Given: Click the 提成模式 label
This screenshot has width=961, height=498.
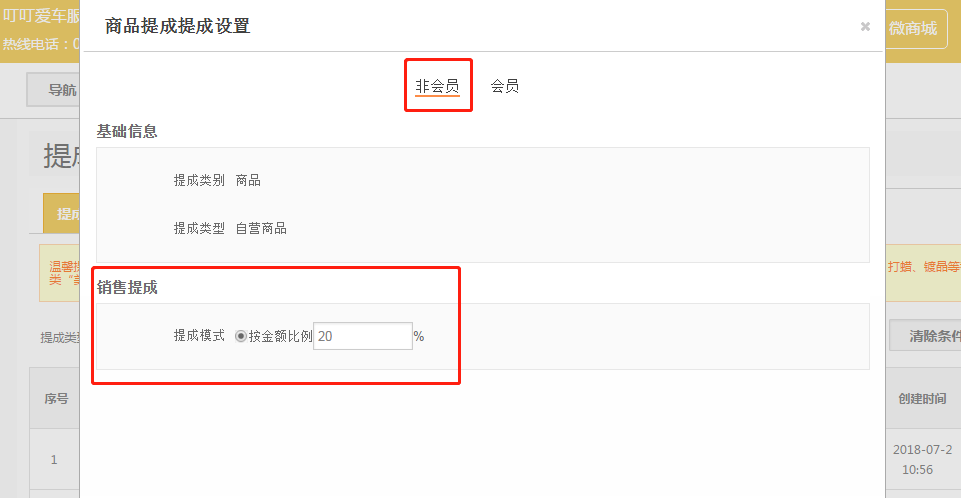Looking at the screenshot, I should click(x=199, y=337).
